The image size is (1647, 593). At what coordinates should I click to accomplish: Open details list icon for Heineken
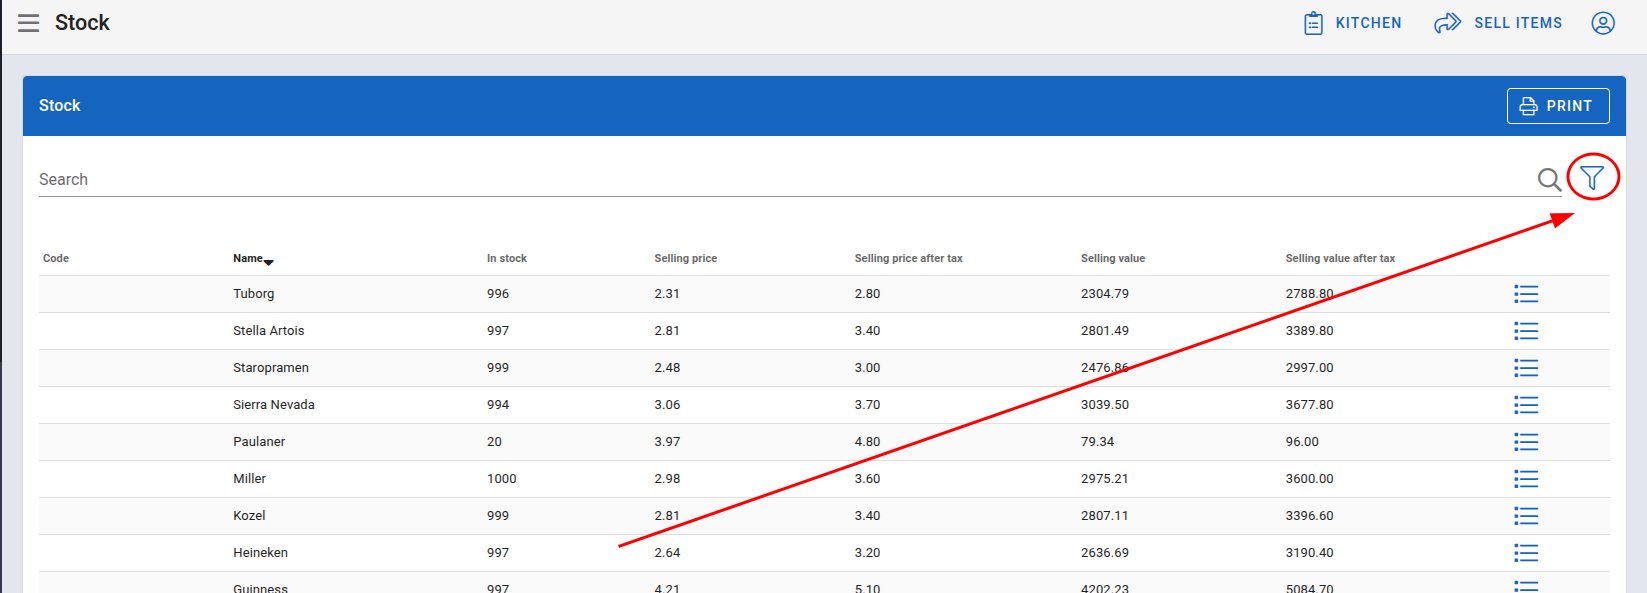point(1526,553)
